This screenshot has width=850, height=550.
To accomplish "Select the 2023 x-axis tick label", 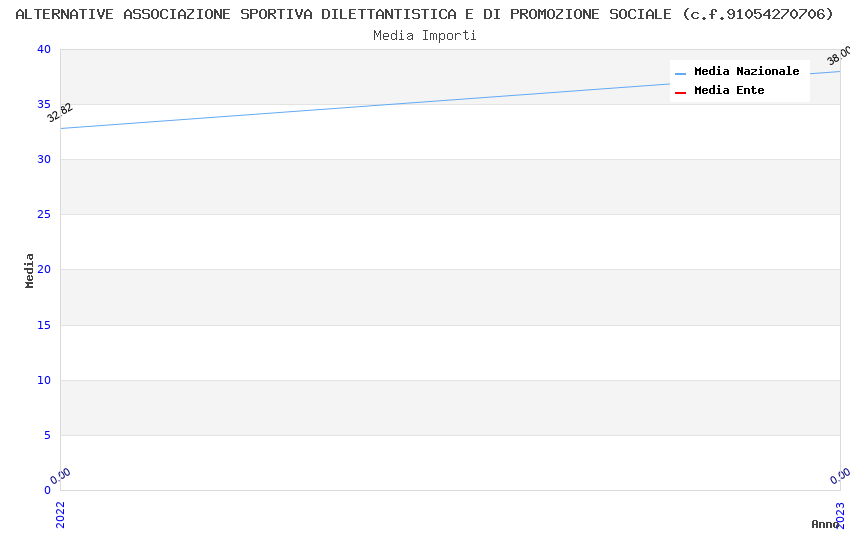I will [x=840, y=514].
